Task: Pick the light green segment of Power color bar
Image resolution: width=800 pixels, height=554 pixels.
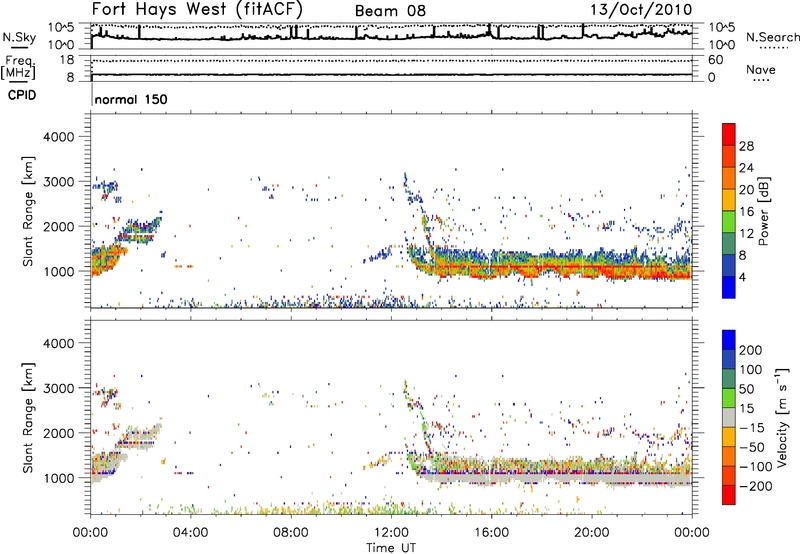Action: pyautogui.click(x=729, y=222)
